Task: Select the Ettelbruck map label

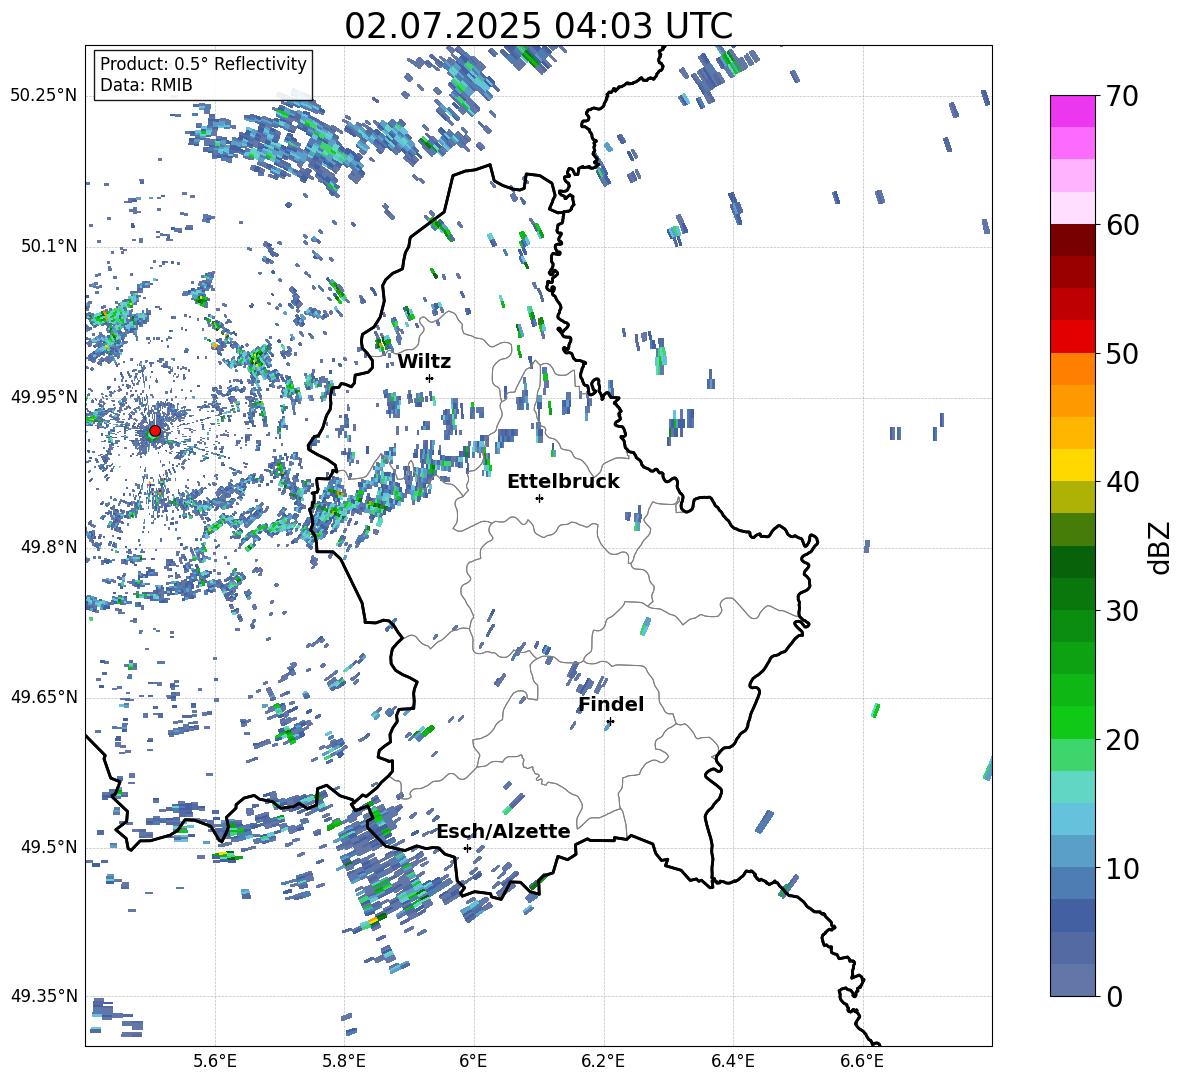Action: tap(563, 482)
